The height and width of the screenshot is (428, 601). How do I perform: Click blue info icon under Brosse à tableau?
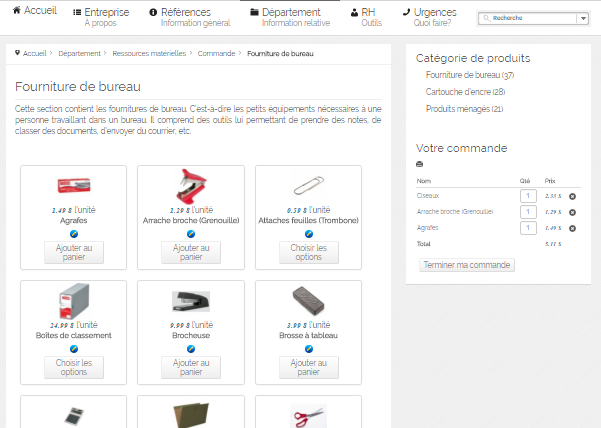pos(309,349)
